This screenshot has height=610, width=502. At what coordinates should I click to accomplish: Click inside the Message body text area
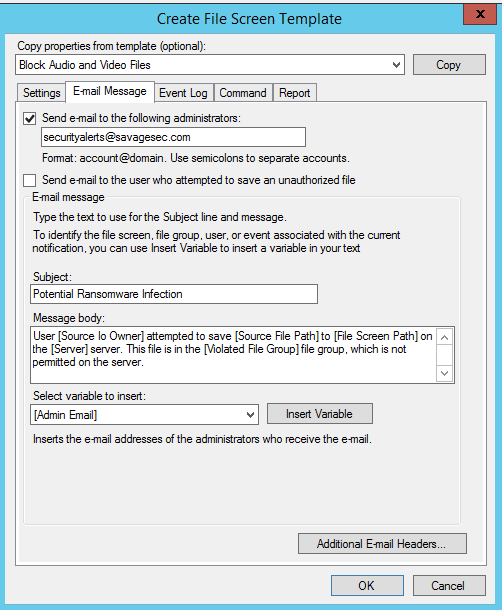click(x=233, y=355)
